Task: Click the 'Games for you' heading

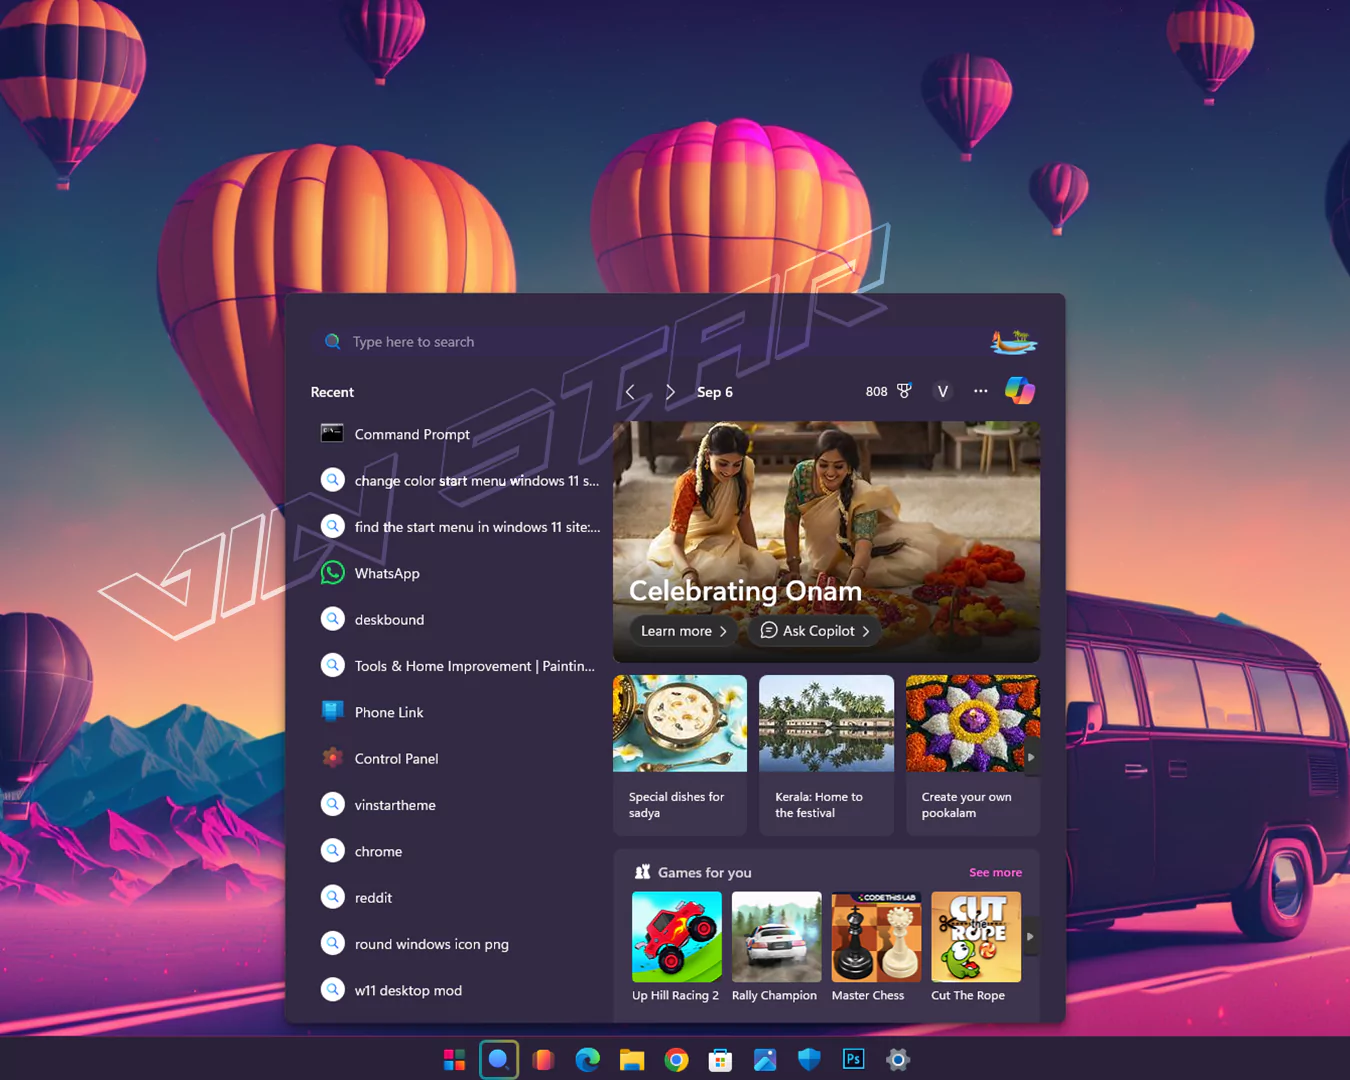Action: coord(704,873)
